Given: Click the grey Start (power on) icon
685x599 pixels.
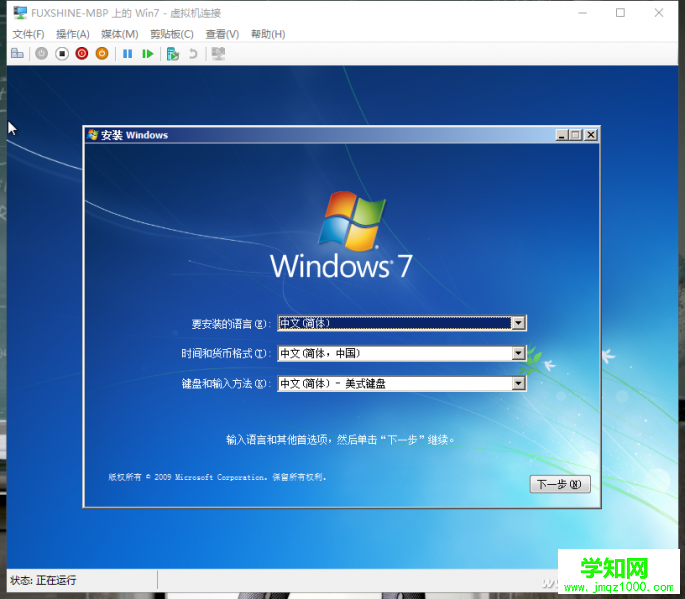Looking at the screenshot, I should 42,53.
